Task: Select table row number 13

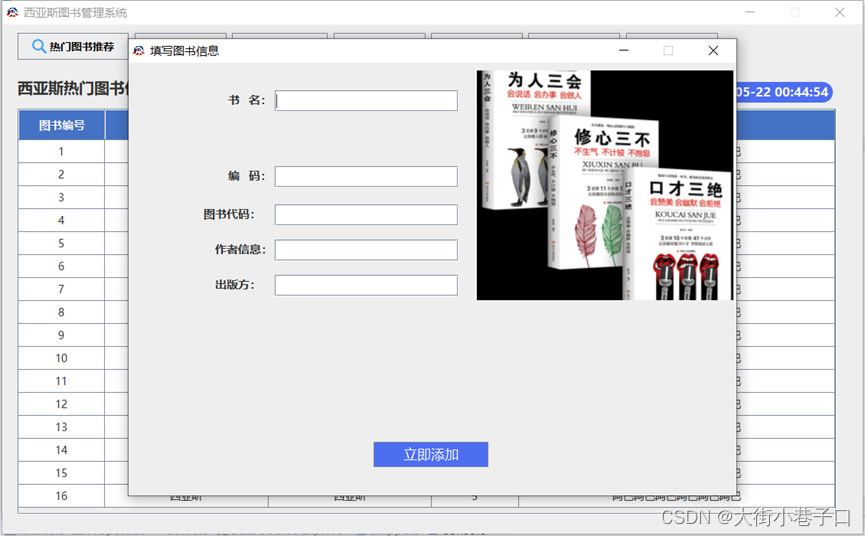Action: 61,427
